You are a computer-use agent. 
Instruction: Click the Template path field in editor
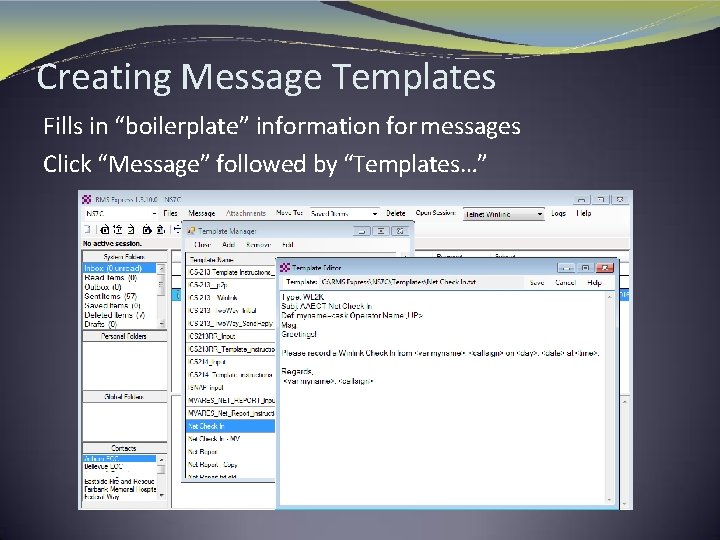point(421,282)
